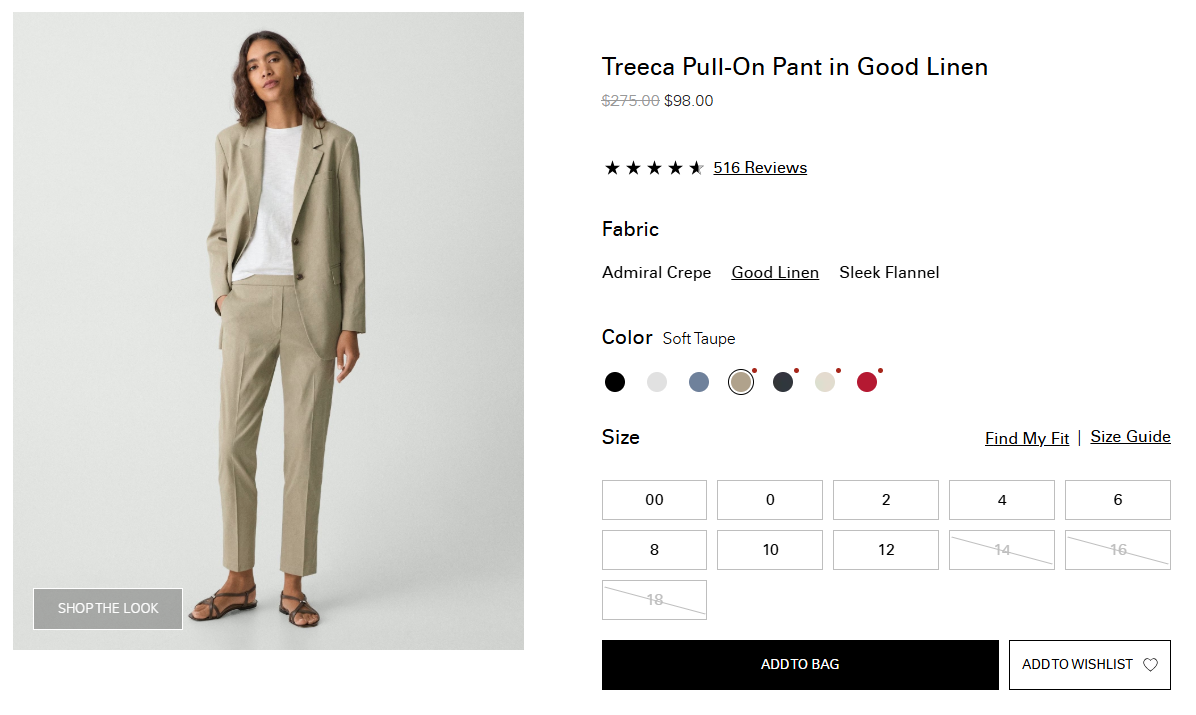Open the Size Guide link
Viewport: 1196px width, 715px height.
(x=1130, y=437)
